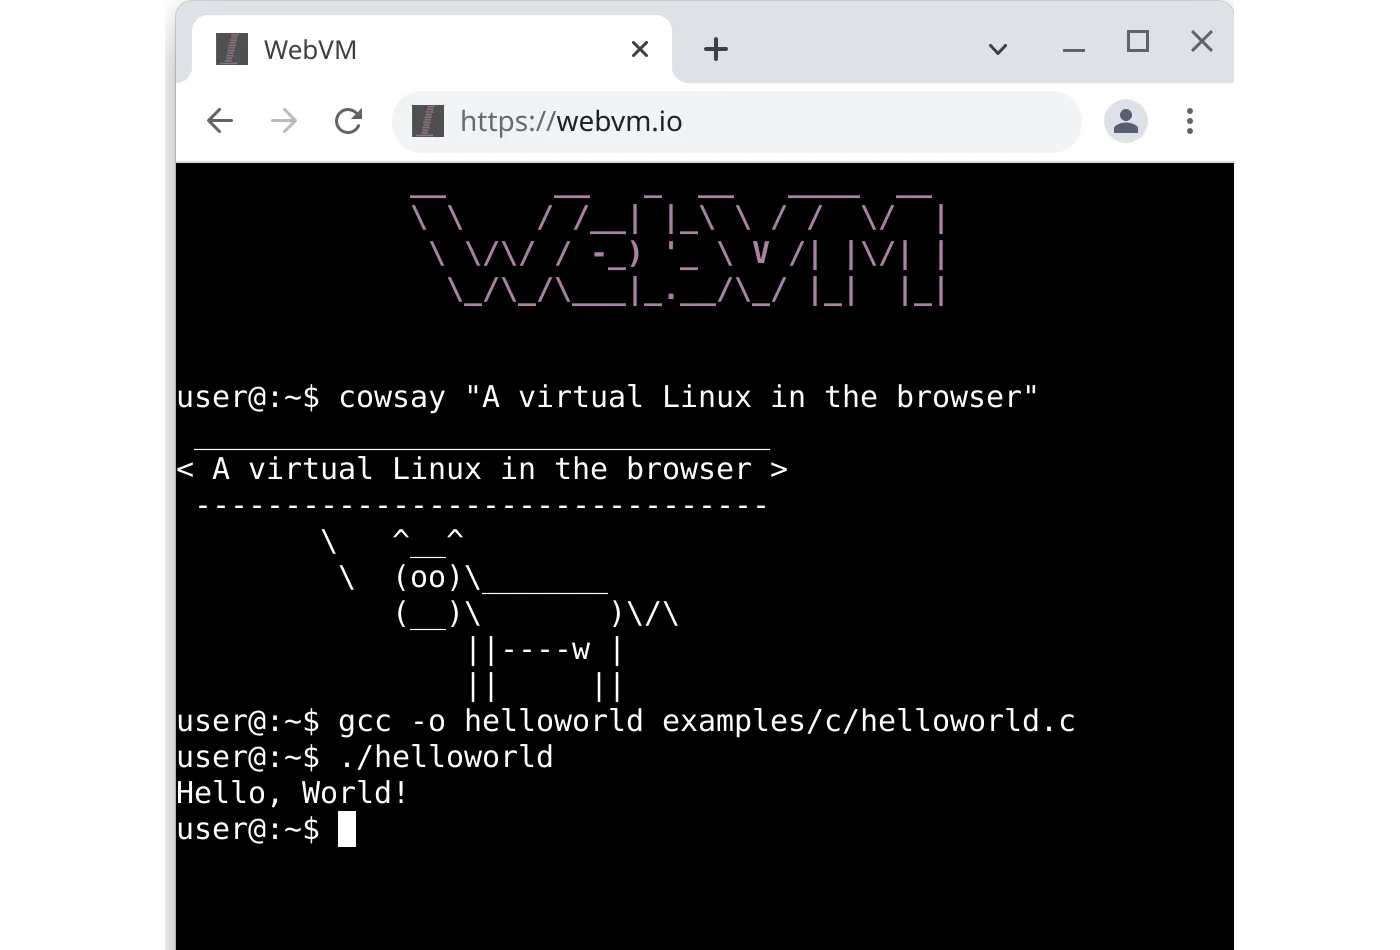Click the site icon in the address bar
Screen dimensions: 1400x950
point(428,122)
